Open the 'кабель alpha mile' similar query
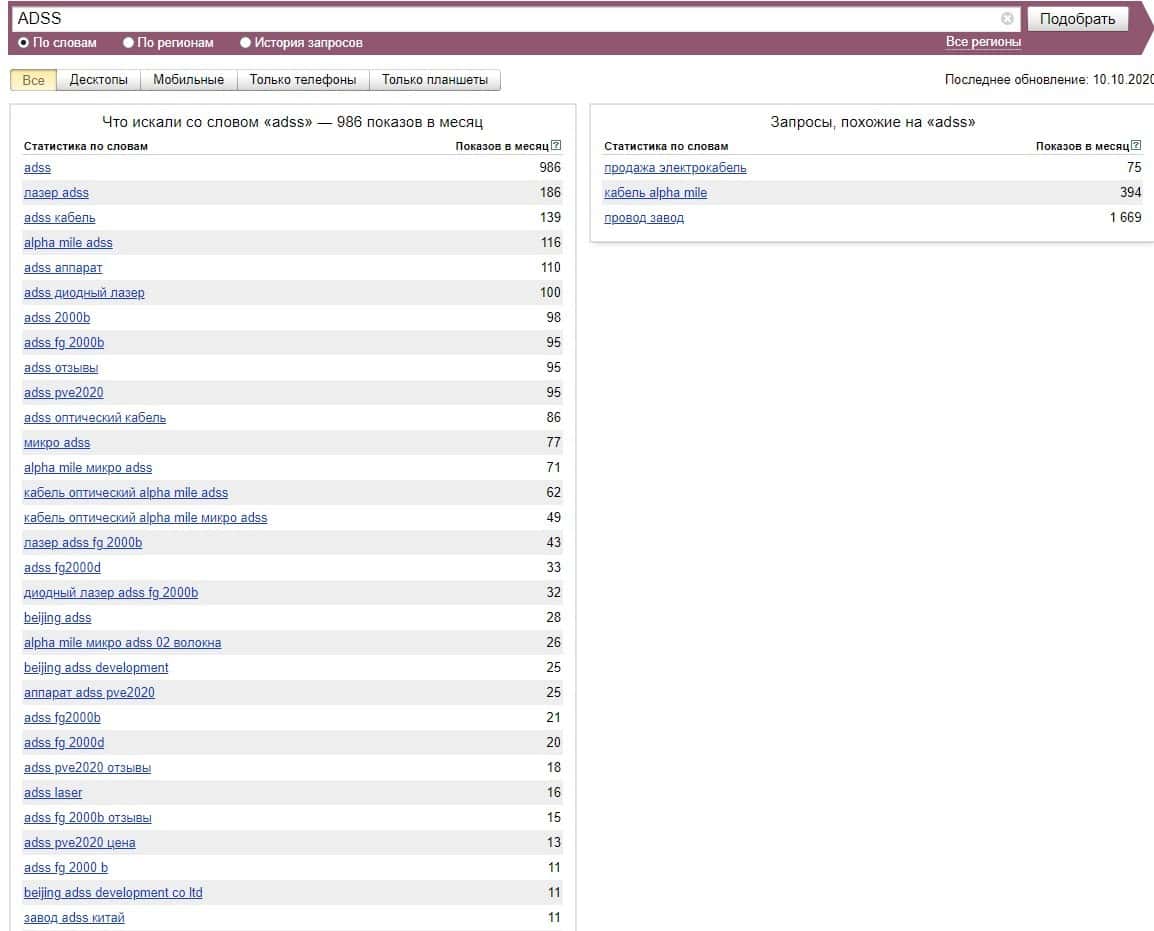Viewport: 1154px width, 931px height. pyautogui.click(x=655, y=193)
